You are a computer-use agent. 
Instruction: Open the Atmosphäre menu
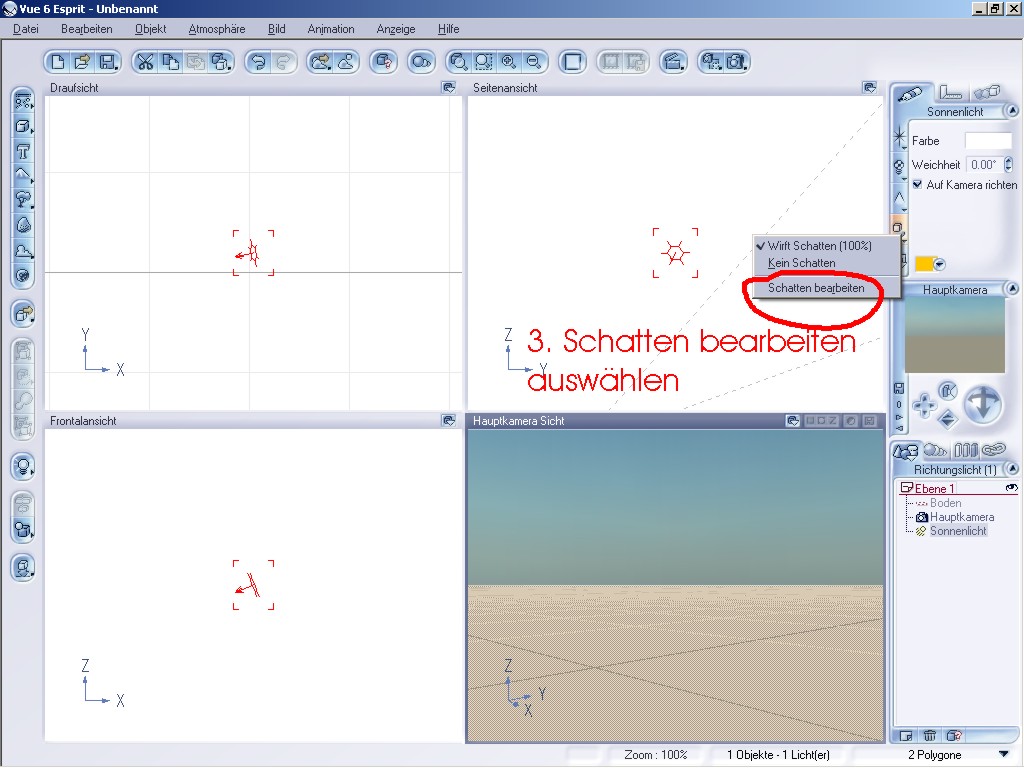(x=217, y=29)
